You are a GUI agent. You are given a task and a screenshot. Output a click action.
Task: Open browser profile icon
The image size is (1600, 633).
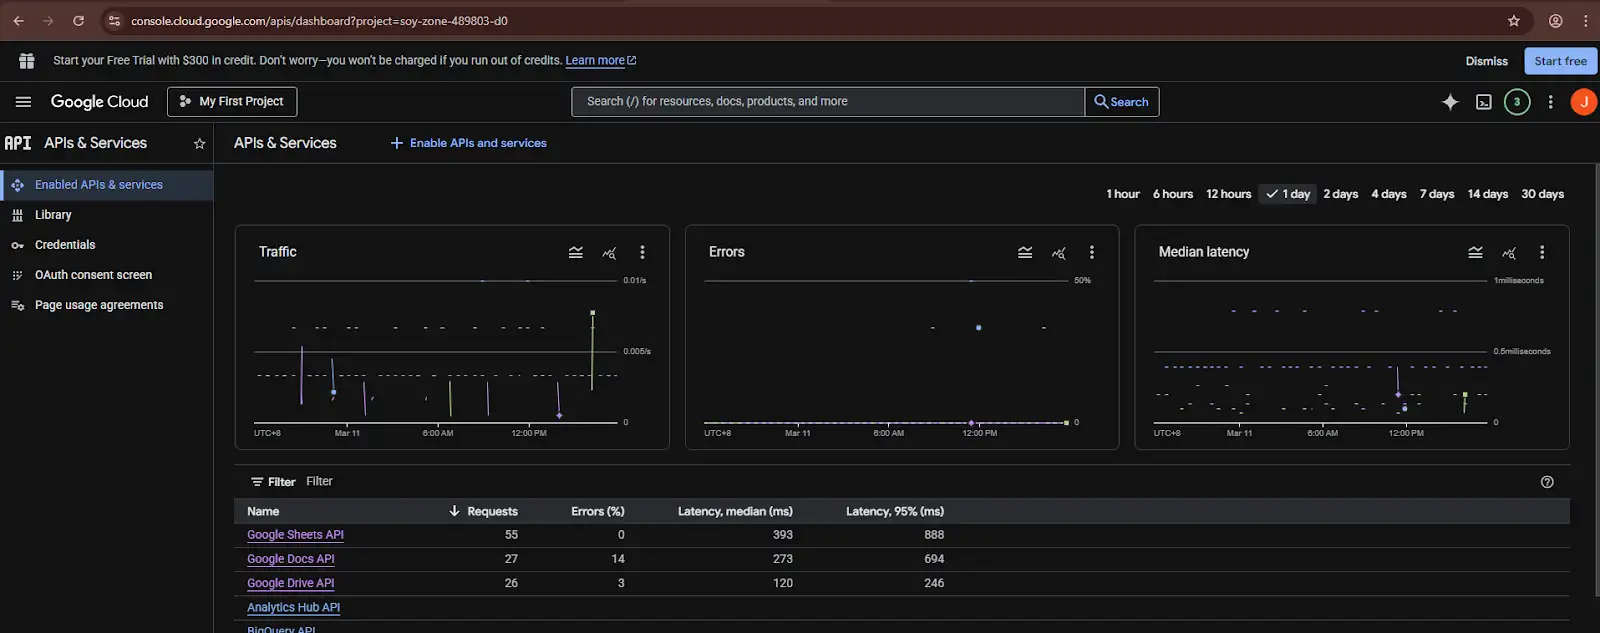click(x=1556, y=21)
